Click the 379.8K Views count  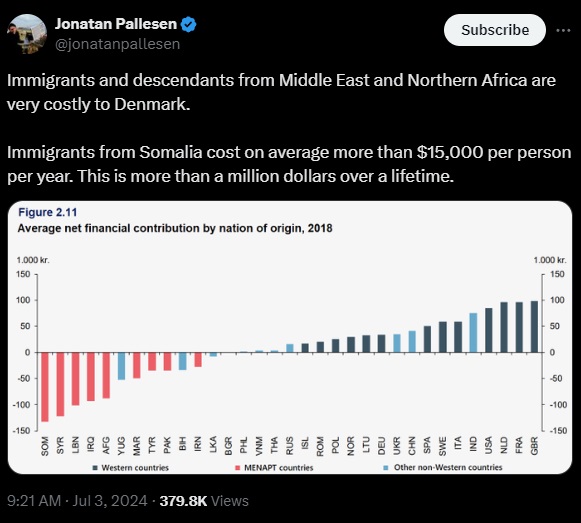(x=204, y=501)
